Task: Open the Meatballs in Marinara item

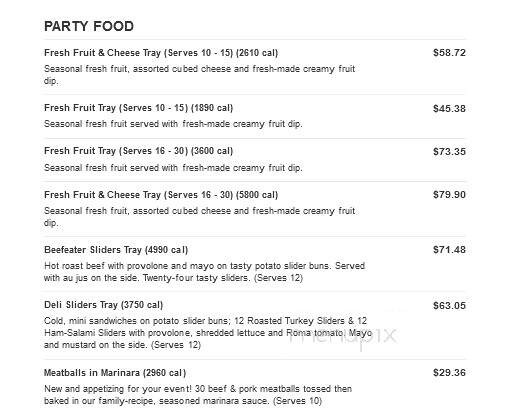Action: (115, 373)
